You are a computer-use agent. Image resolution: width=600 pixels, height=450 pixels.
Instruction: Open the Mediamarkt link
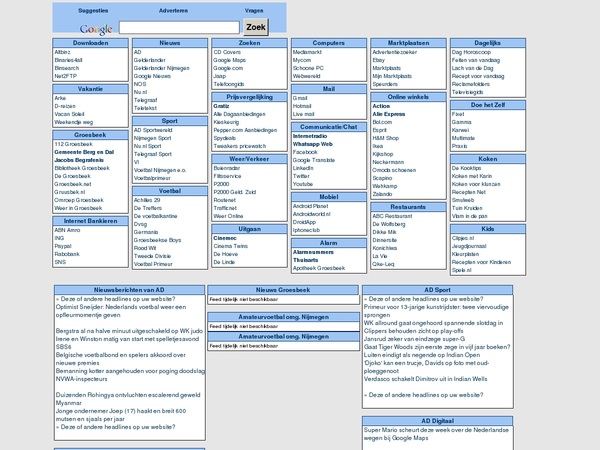coord(307,52)
